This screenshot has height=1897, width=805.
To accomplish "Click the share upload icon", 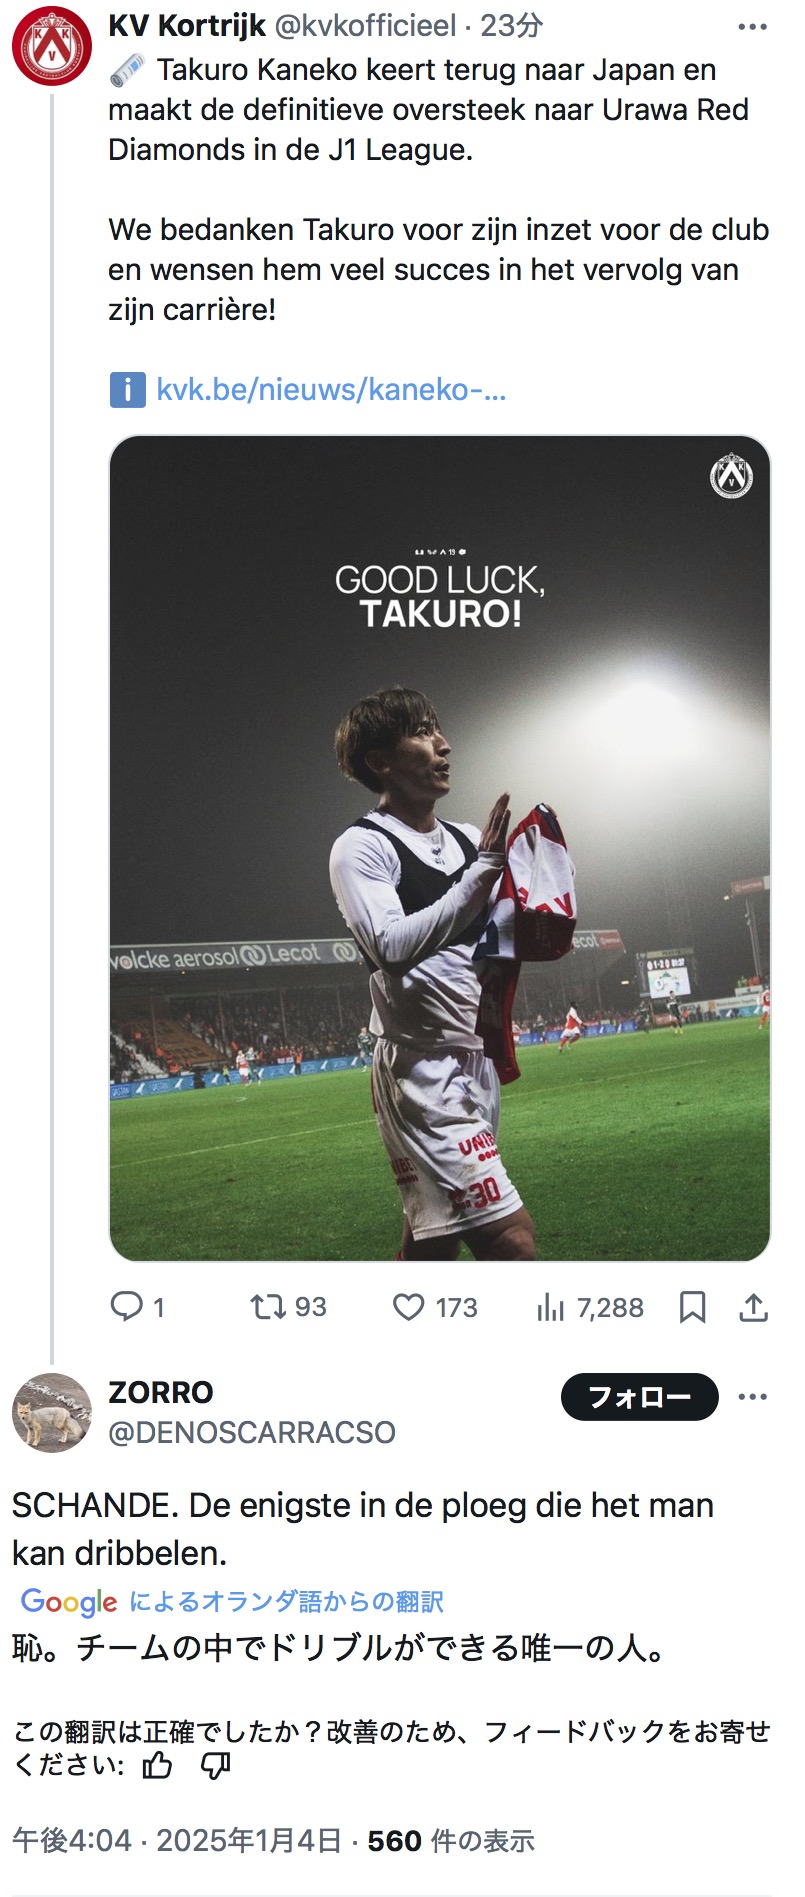I will pos(753,1307).
